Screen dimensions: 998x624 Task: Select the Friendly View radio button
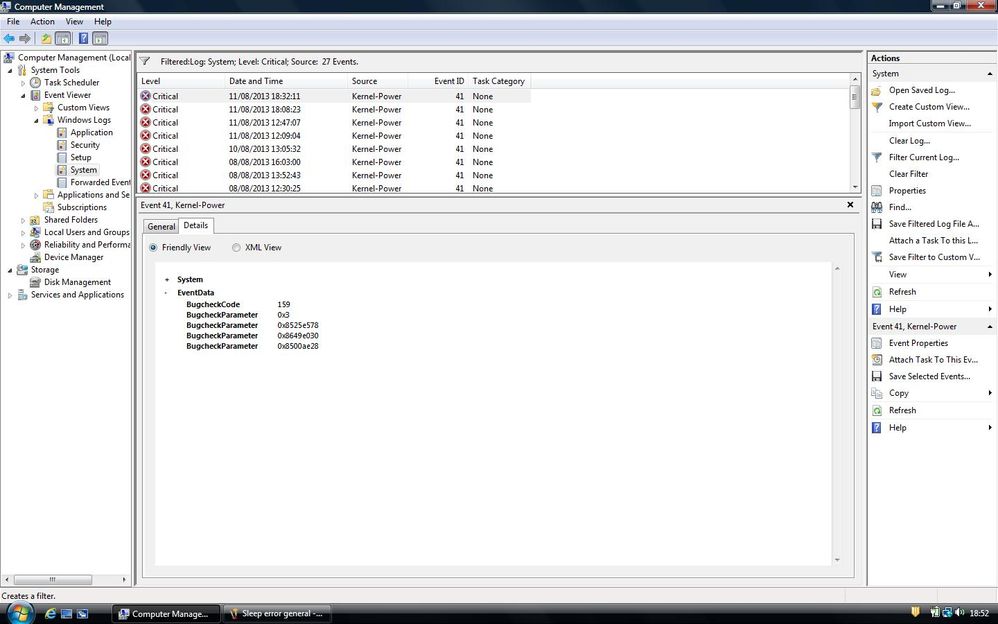153,248
